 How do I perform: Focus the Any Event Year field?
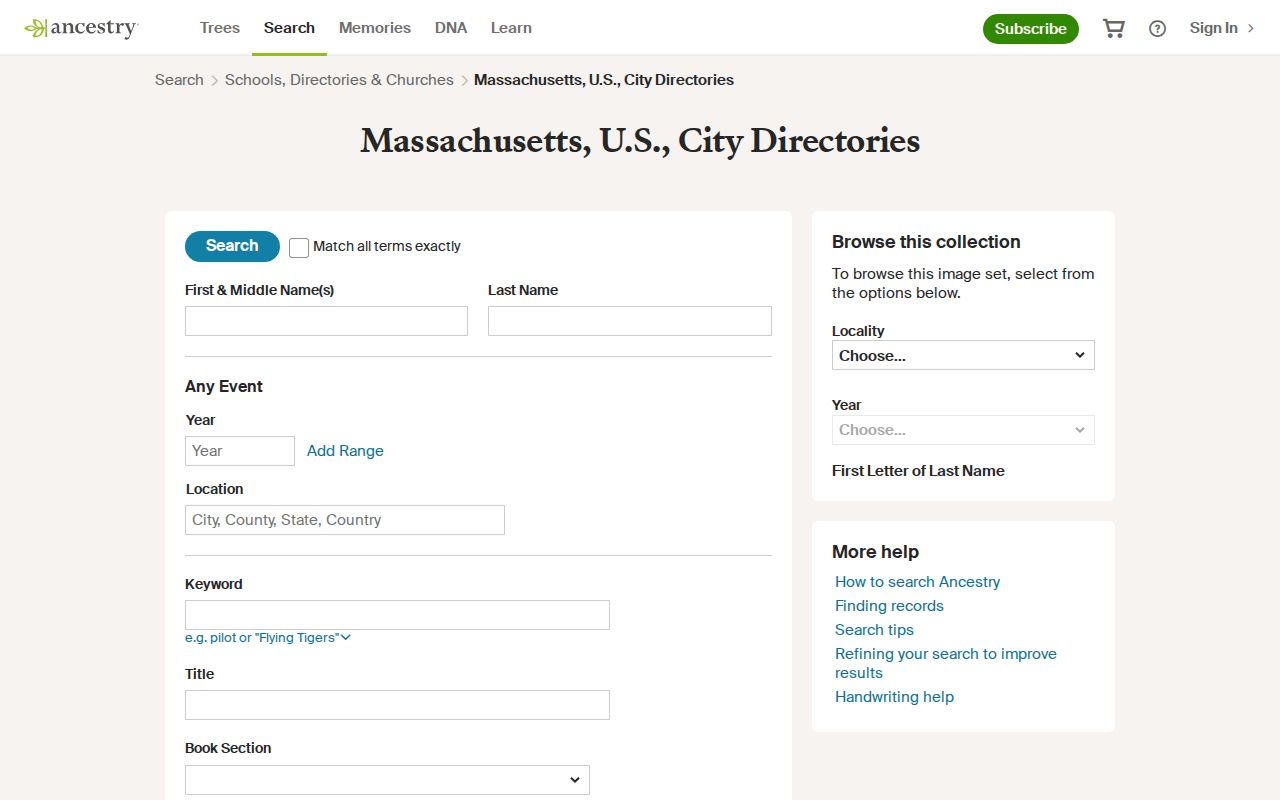point(240,451)
